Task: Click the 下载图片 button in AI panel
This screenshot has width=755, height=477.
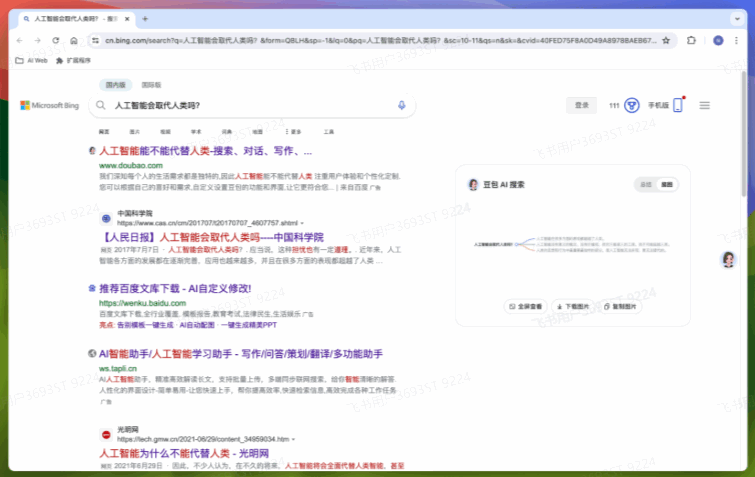Action: click(573, 306)
